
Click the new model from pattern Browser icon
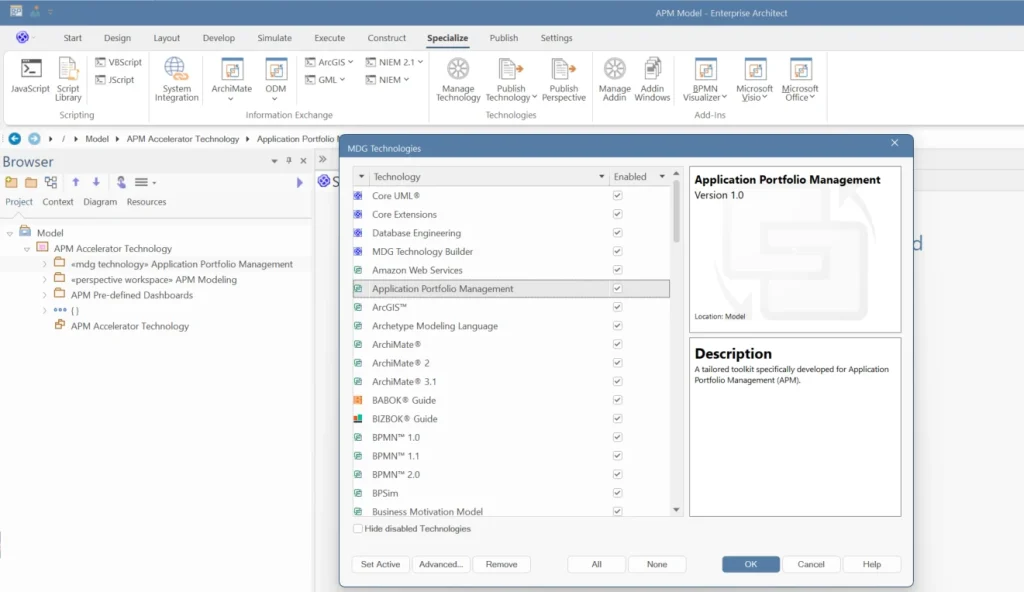pyautogui.click(x=11, y=182)
